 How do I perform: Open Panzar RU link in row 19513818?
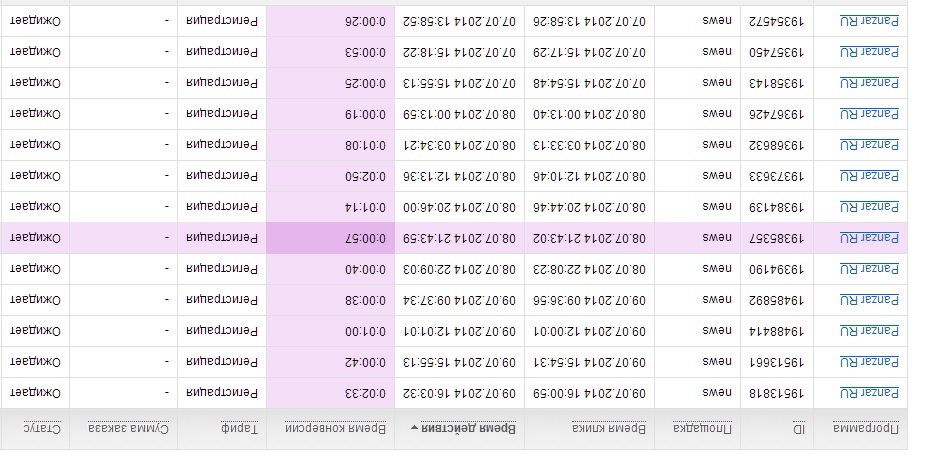[x=869, y=393]
